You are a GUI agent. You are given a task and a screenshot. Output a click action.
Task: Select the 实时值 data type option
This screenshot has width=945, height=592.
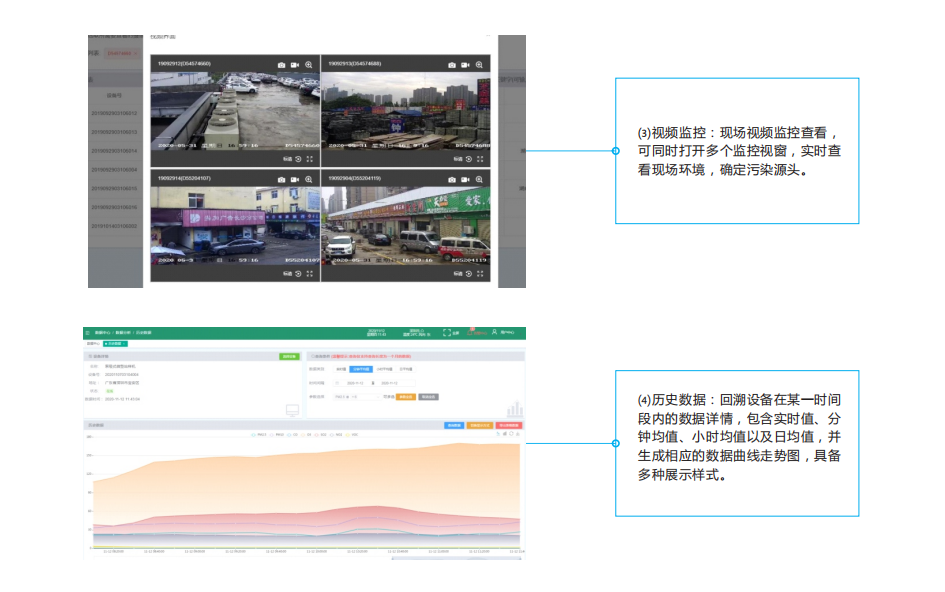(341, 369)
